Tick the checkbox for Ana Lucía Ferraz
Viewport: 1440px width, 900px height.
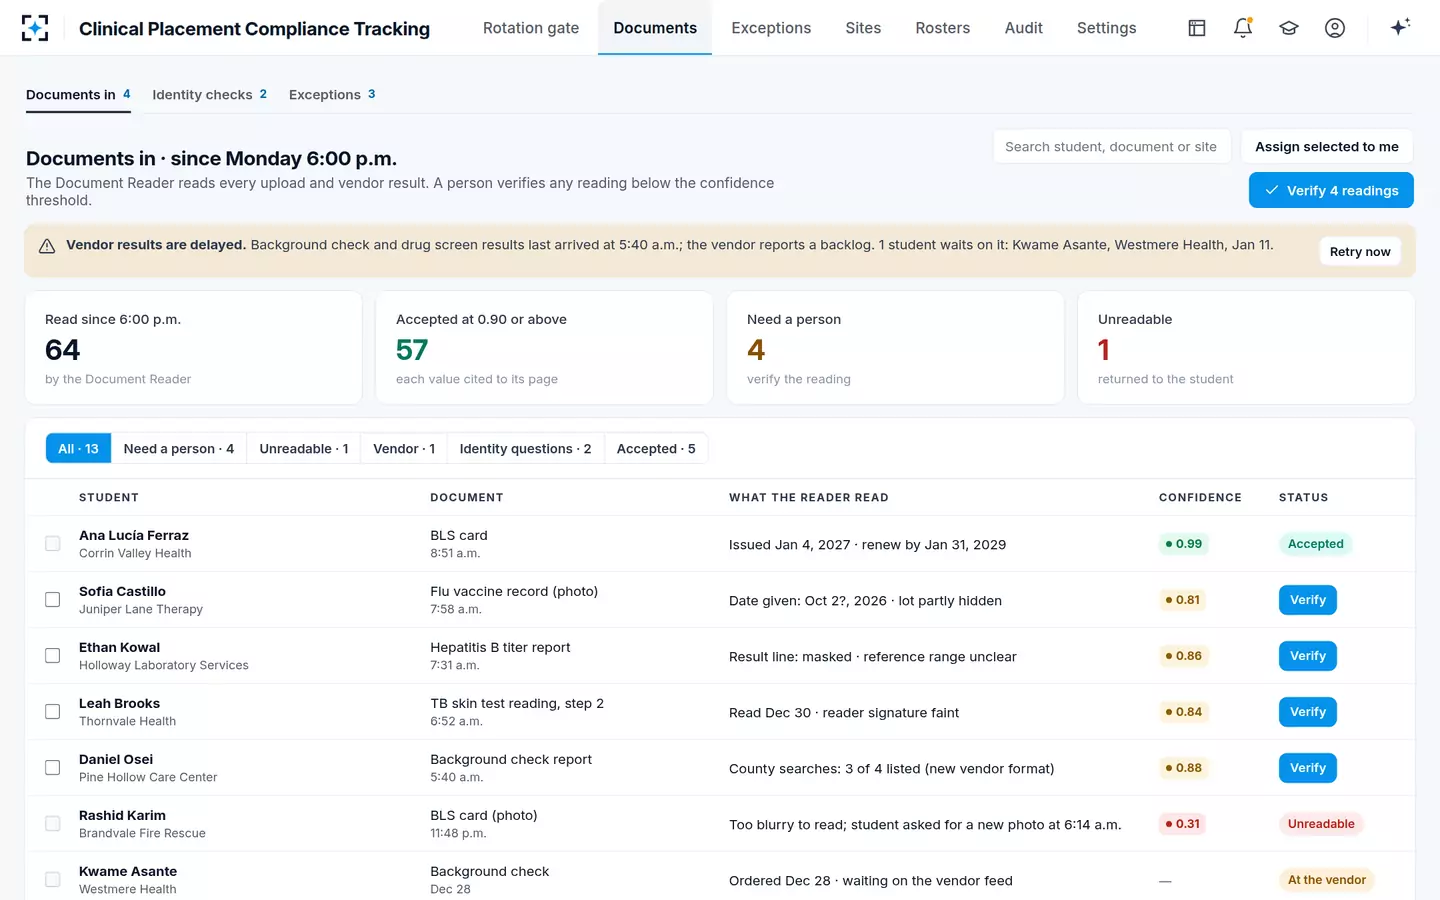click(53, 544)
